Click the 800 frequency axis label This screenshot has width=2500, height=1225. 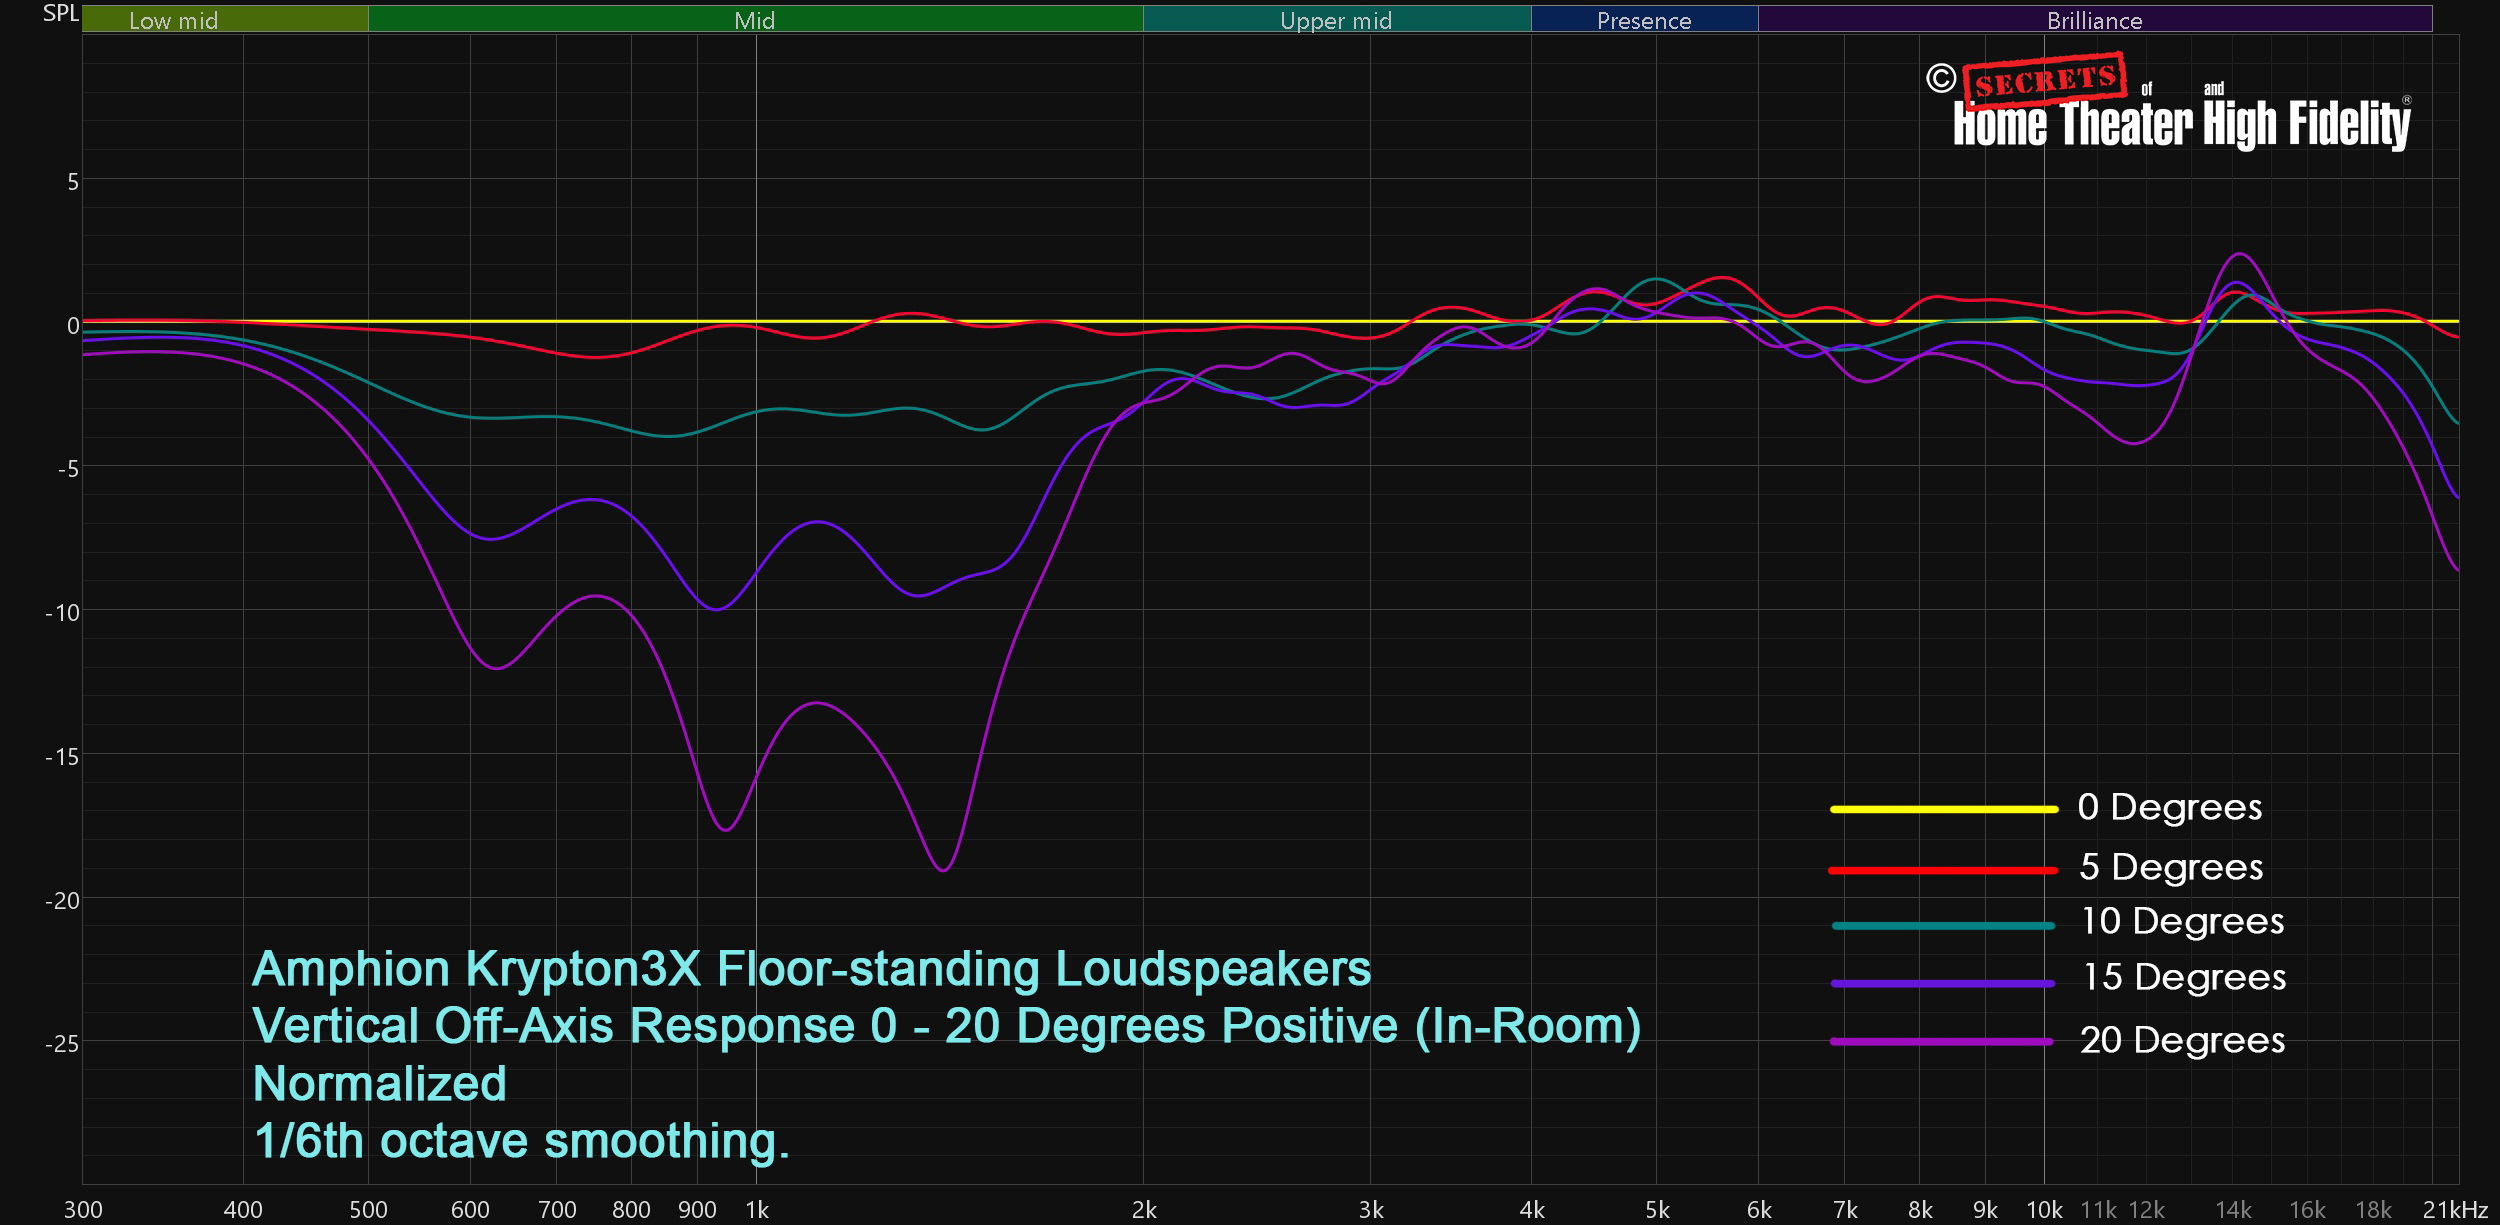(x=631, y=1210)
